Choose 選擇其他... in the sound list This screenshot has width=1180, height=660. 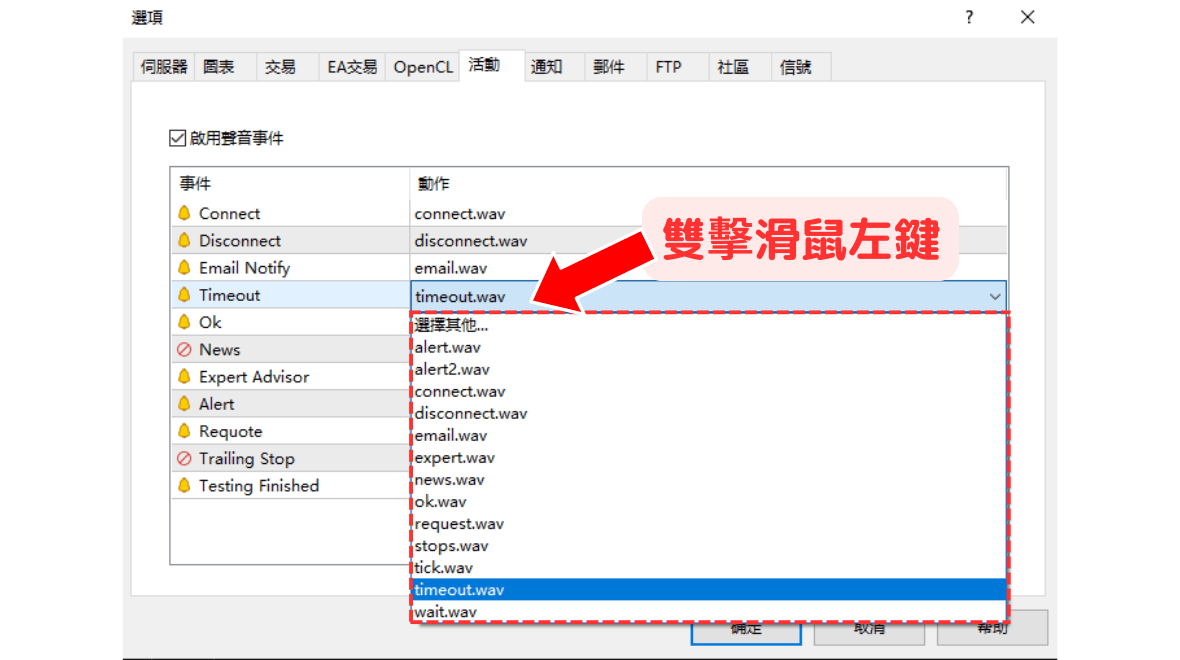[451, 325]
